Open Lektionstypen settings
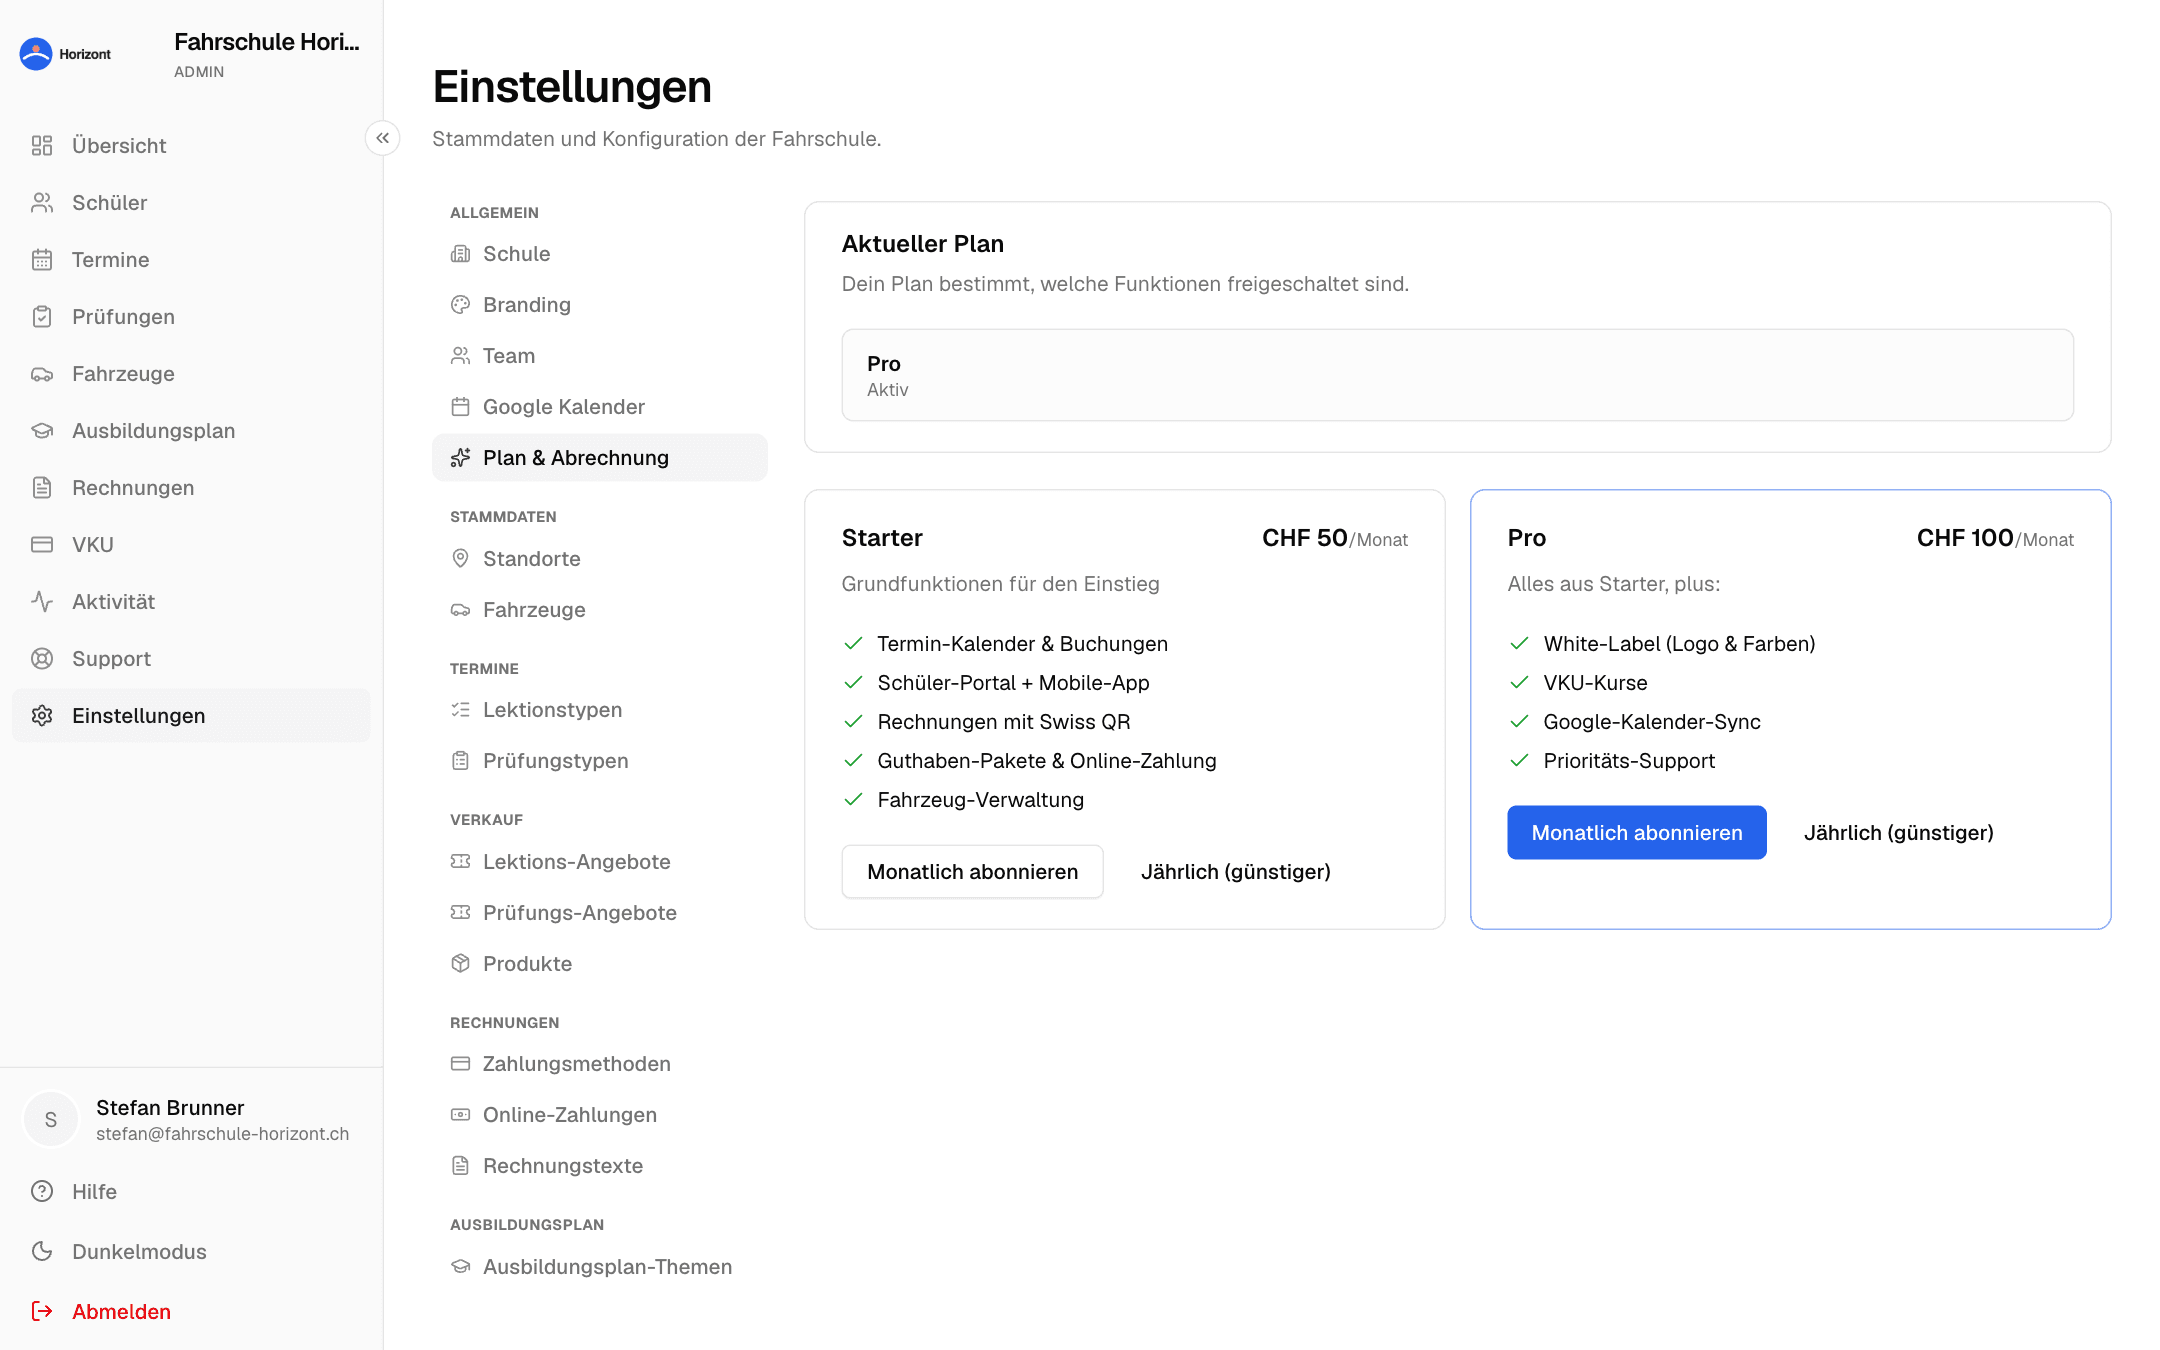 tap(600, 710)
